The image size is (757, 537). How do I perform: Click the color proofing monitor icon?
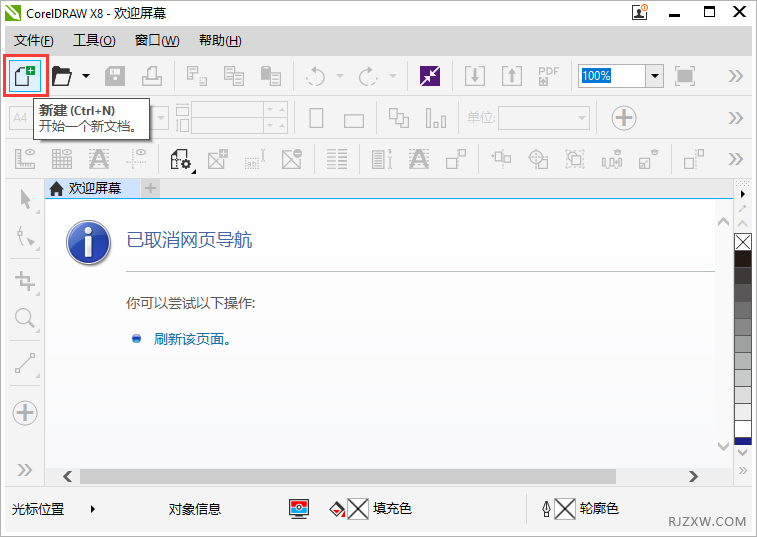(299, 508)
